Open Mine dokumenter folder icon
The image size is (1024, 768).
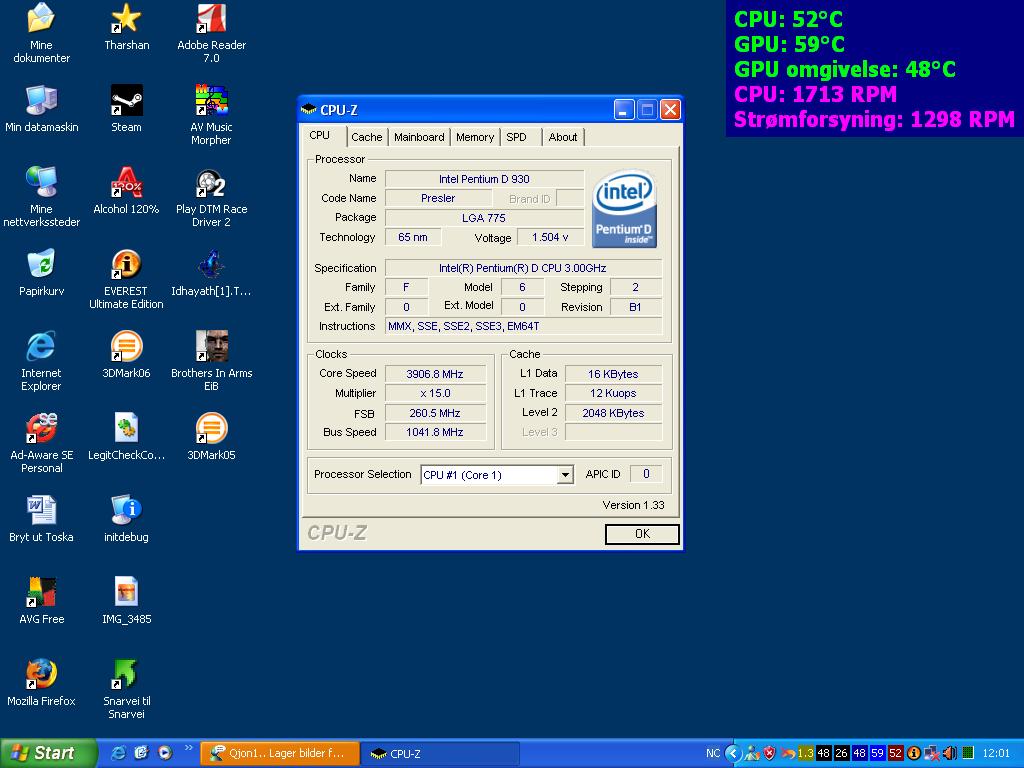pyautogui.click(x=41, y=18)
